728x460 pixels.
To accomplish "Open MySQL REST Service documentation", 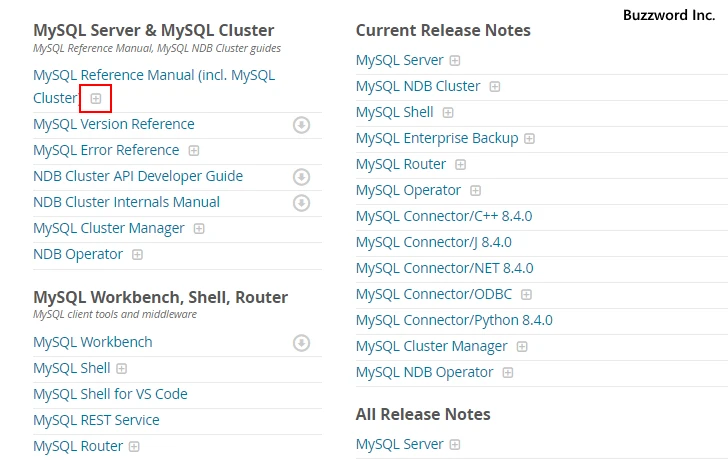I will point(96,420).
